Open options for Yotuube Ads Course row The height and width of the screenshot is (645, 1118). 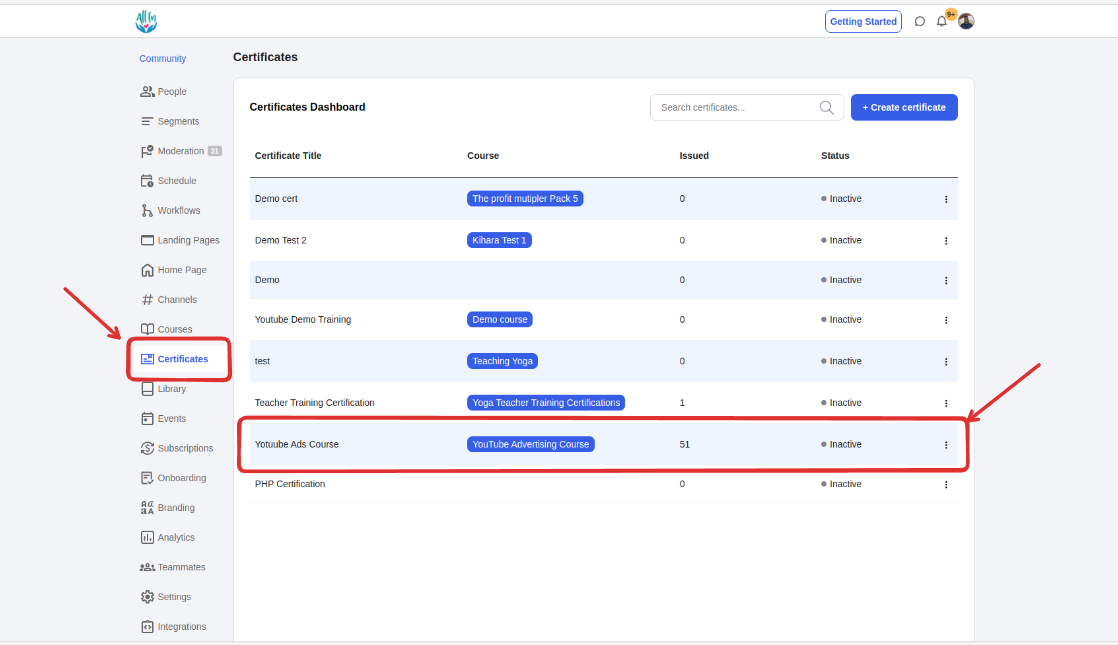pyautogui.click(x=946, y=445)
